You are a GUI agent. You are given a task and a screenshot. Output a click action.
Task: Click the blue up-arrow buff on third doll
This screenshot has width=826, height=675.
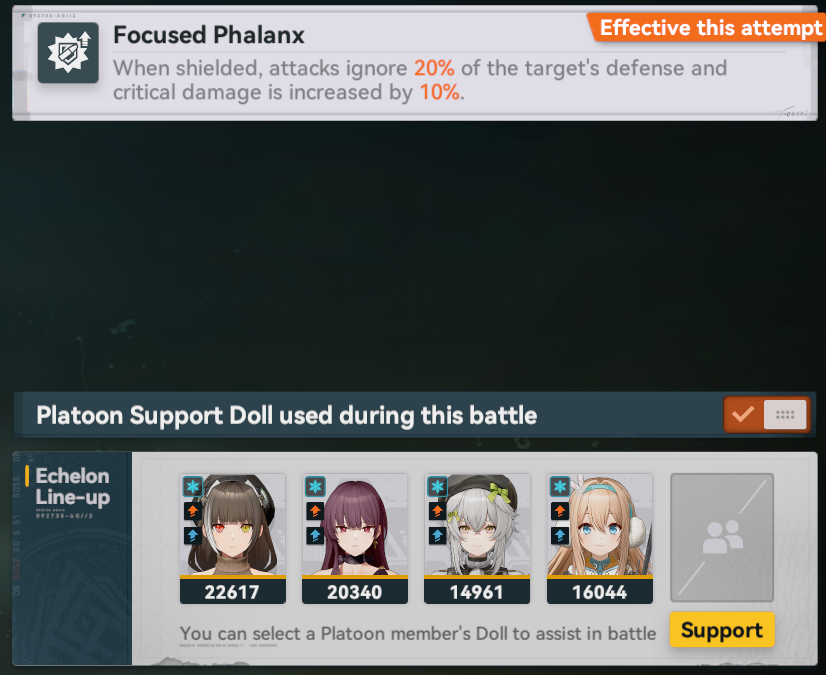point(437,536)
